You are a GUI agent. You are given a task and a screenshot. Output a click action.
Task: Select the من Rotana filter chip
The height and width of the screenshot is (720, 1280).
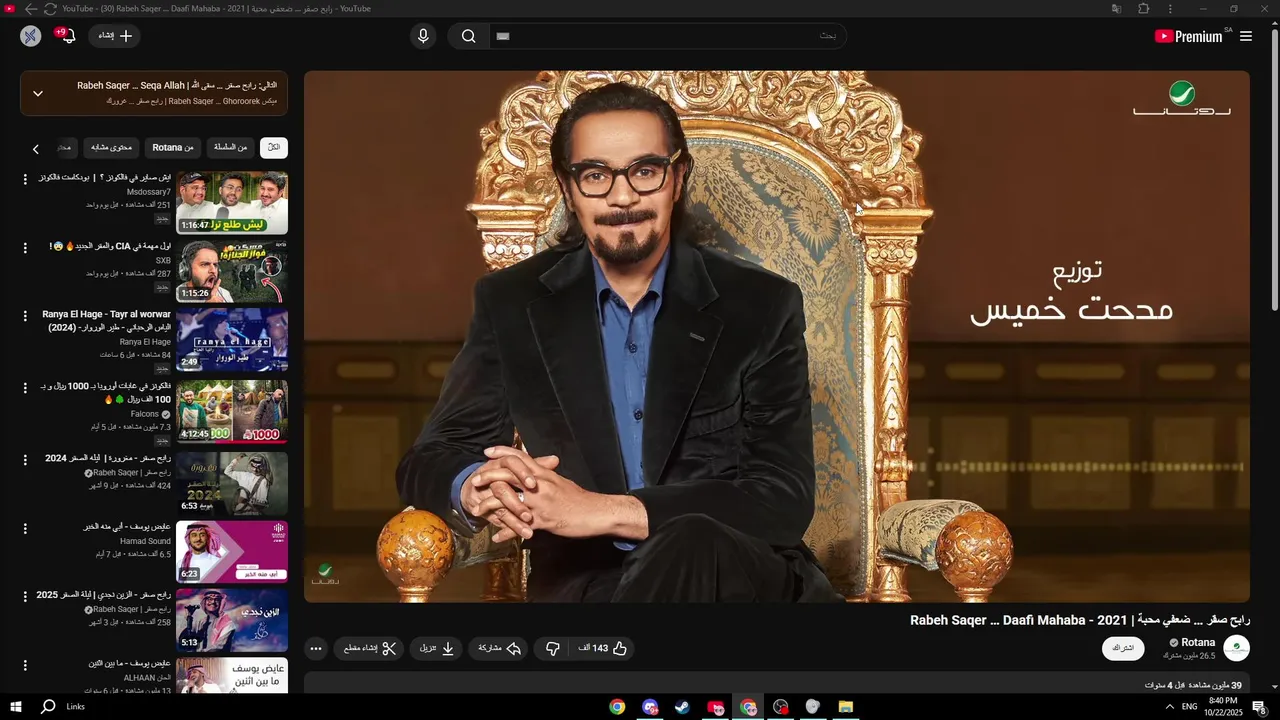[173, 148]
